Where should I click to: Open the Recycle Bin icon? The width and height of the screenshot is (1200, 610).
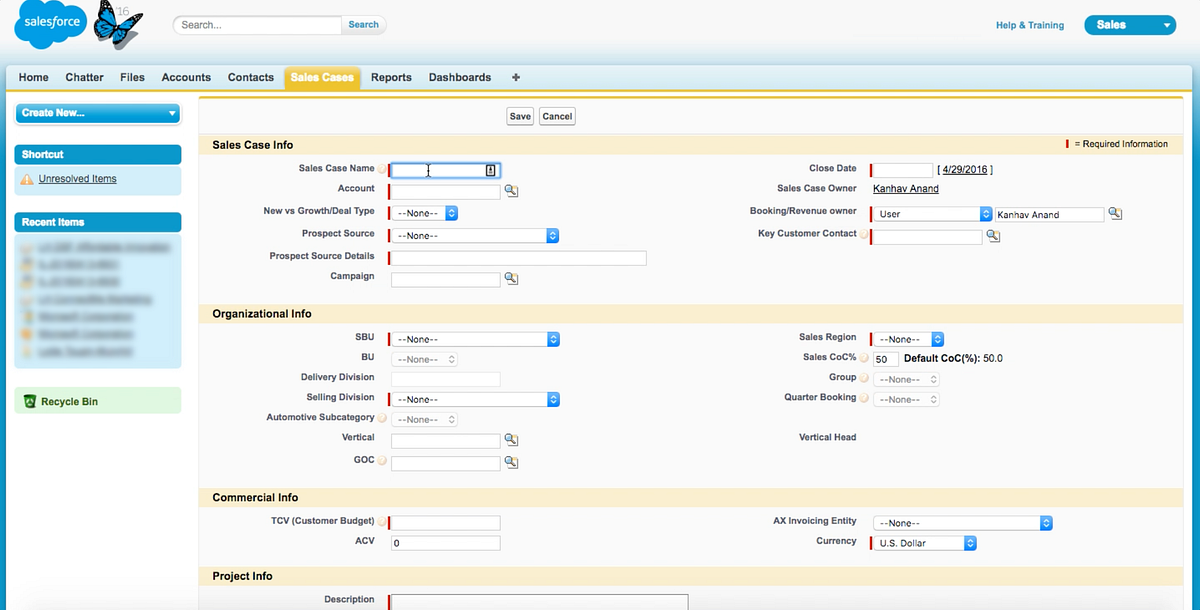[x=31, y=402]
